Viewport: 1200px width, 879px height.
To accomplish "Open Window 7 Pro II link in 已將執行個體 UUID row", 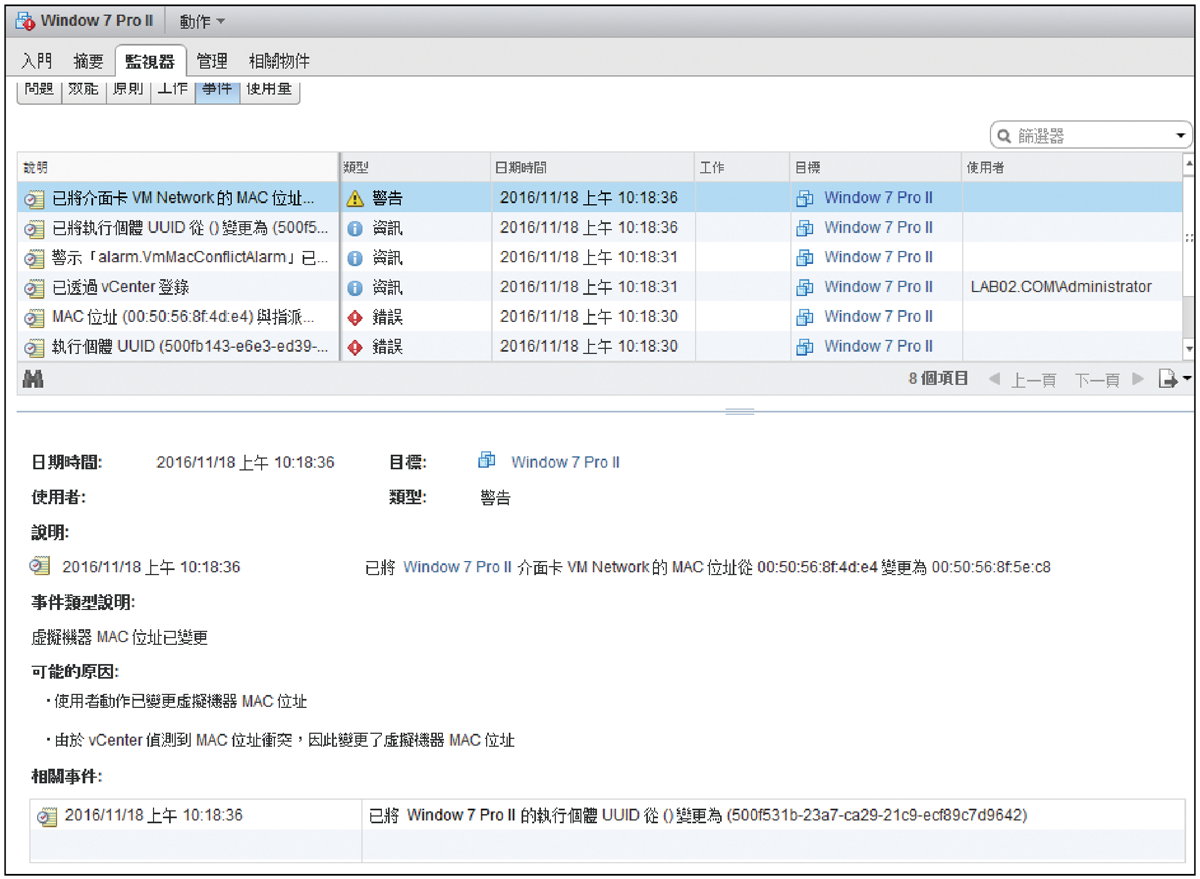I will tap(878, 228).
